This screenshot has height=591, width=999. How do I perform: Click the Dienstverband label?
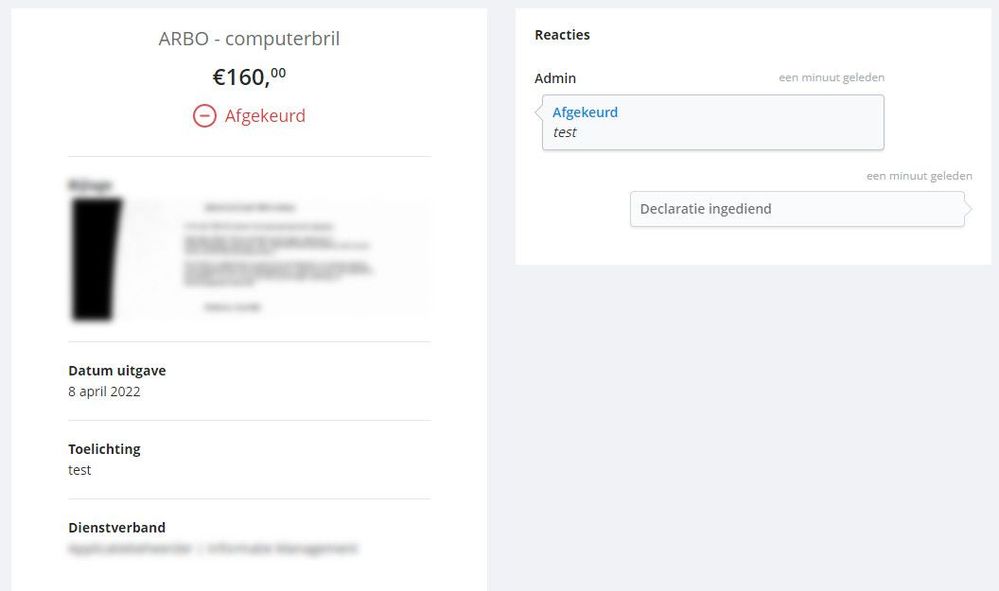[x=117, y=527]
